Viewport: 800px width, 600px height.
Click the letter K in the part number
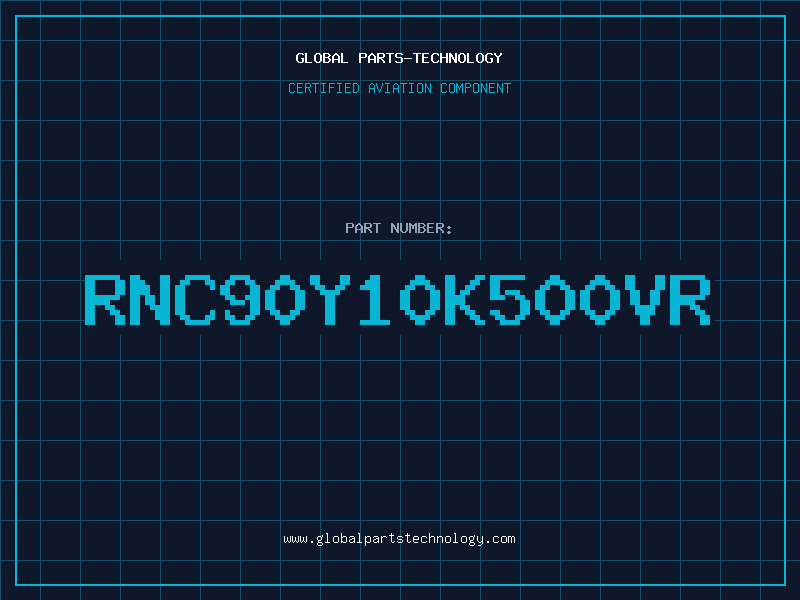point(465,299)
